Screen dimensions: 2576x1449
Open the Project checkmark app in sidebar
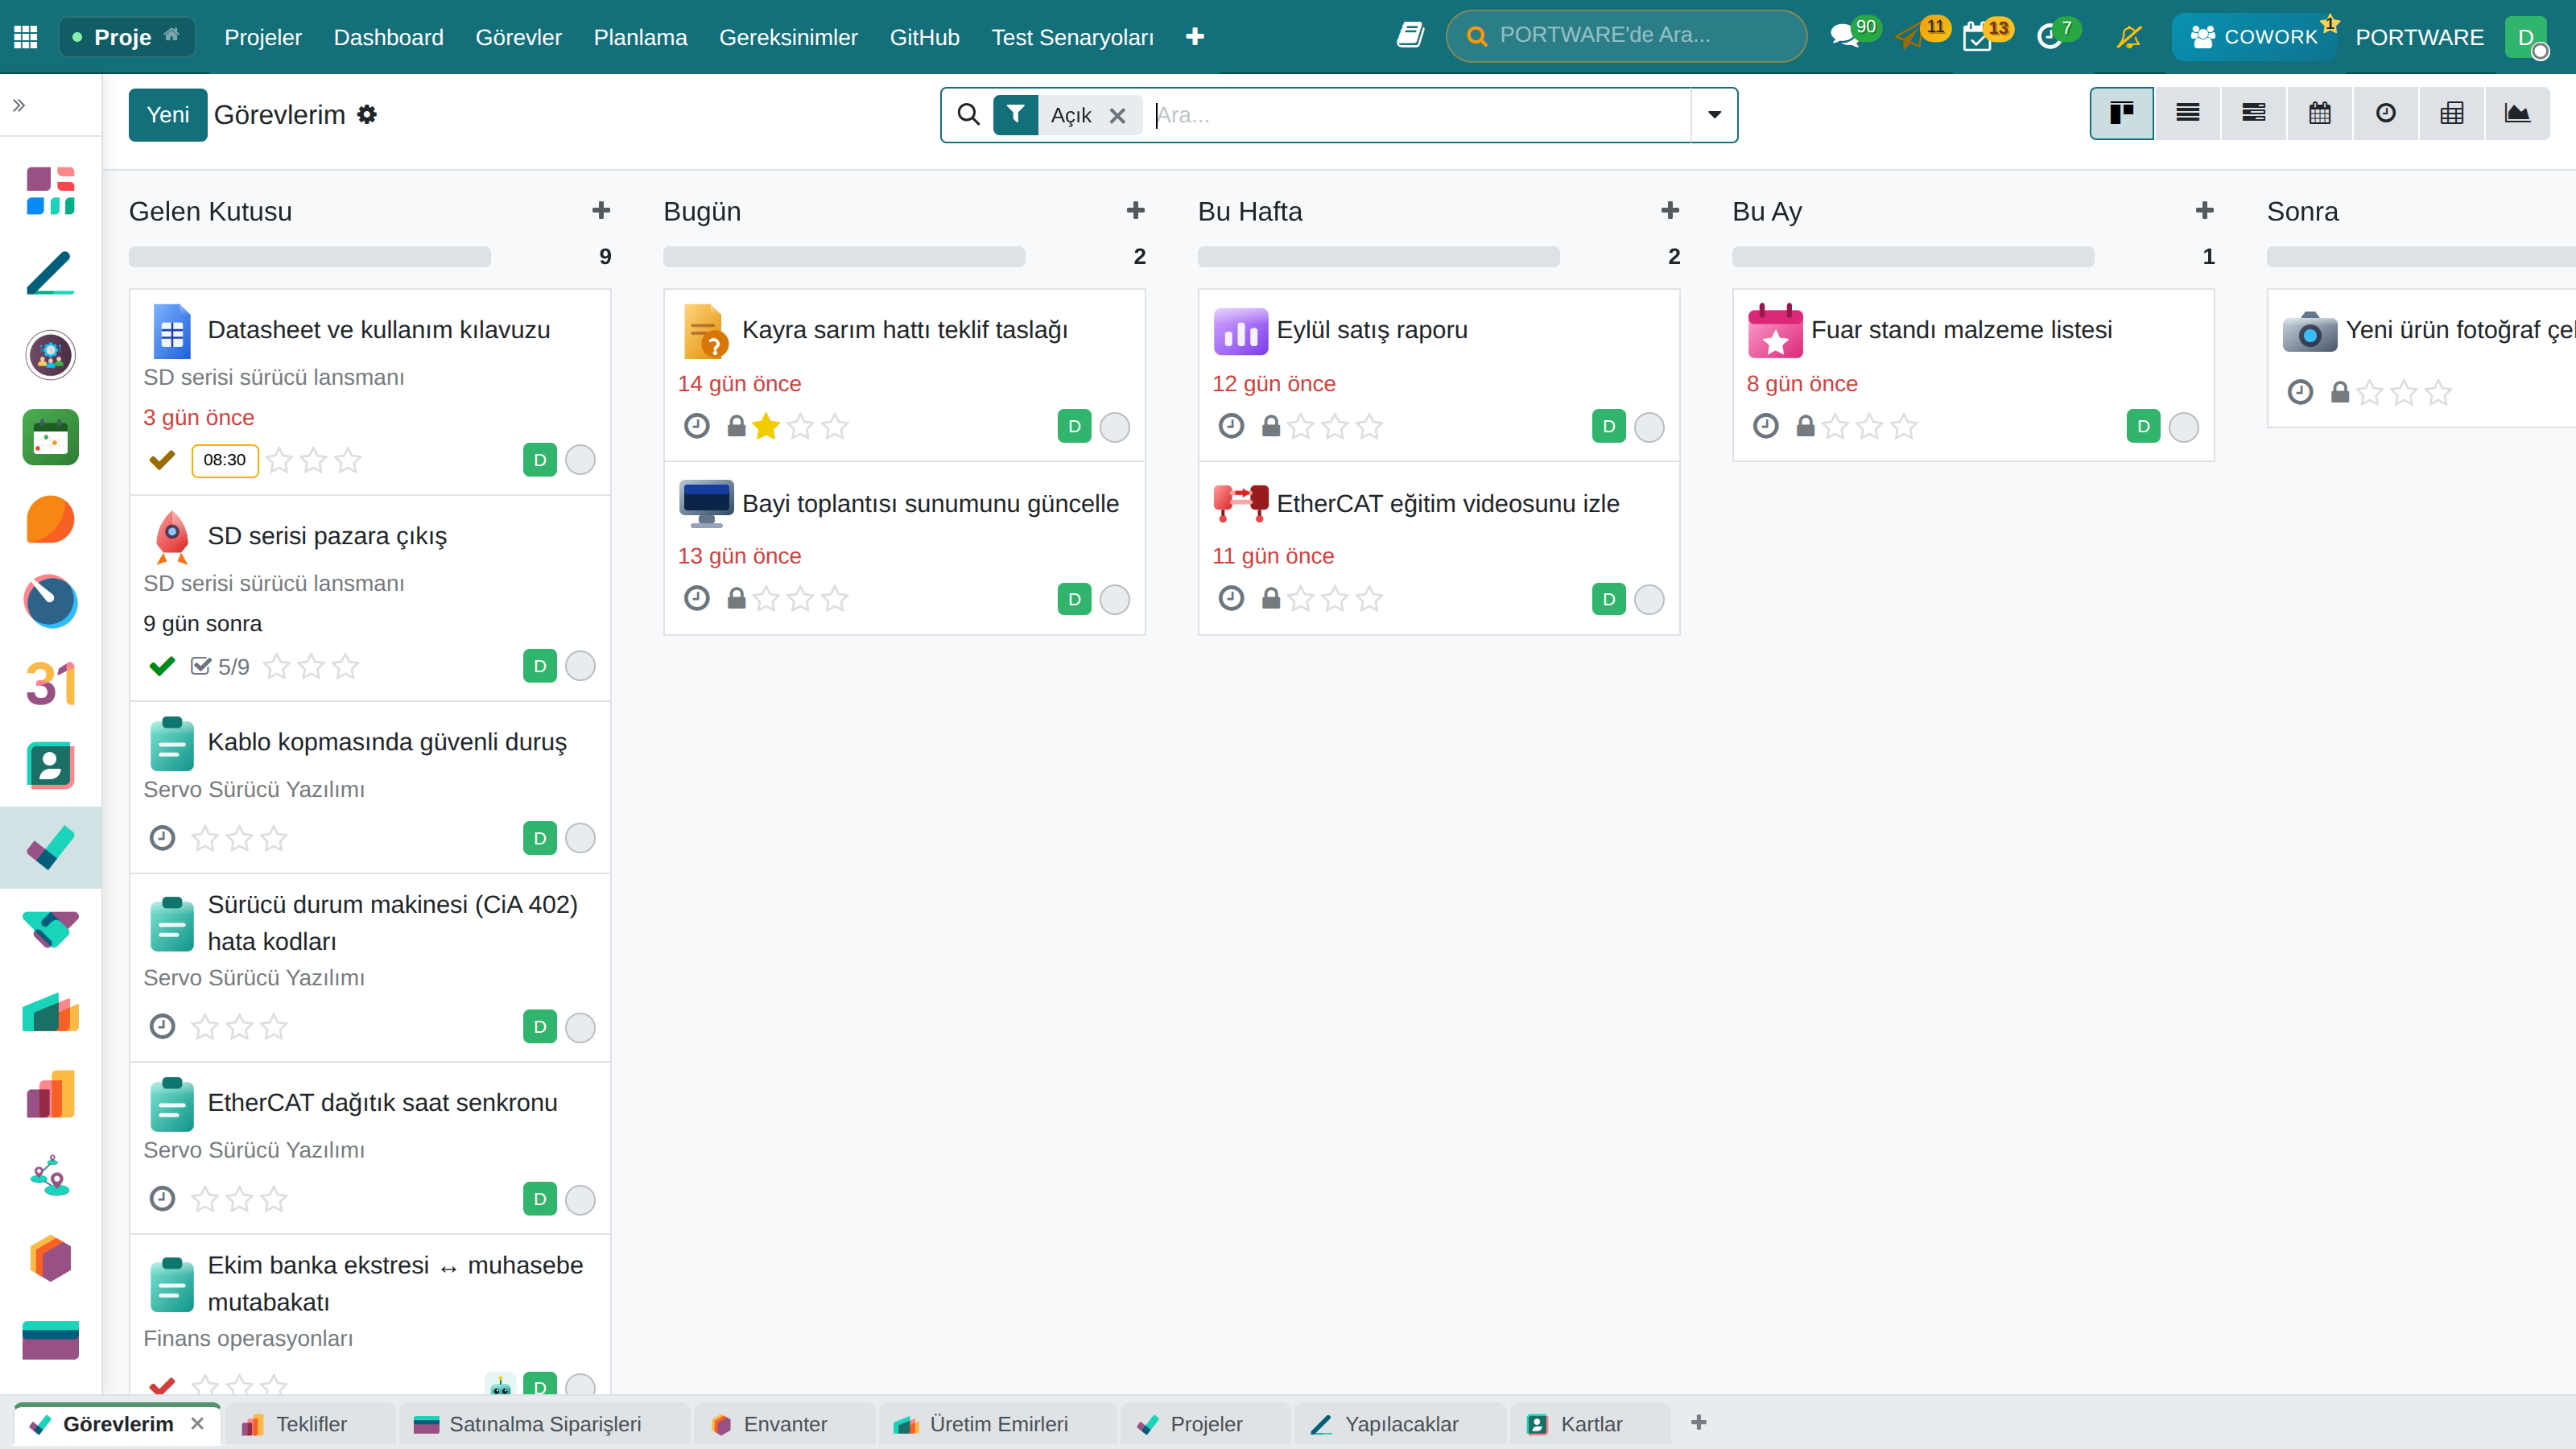[x=50, y=847]
